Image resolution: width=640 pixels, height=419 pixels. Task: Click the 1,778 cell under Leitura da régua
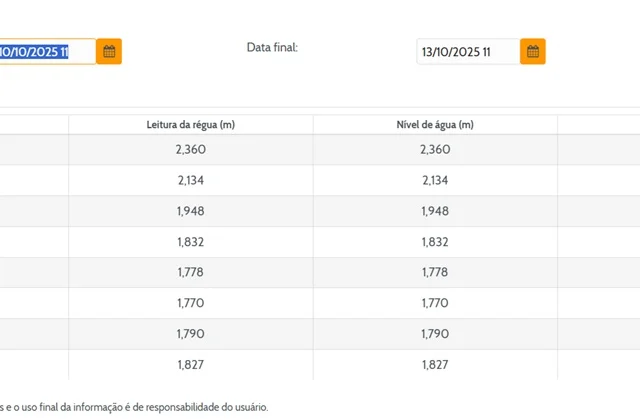coord(190,273)
